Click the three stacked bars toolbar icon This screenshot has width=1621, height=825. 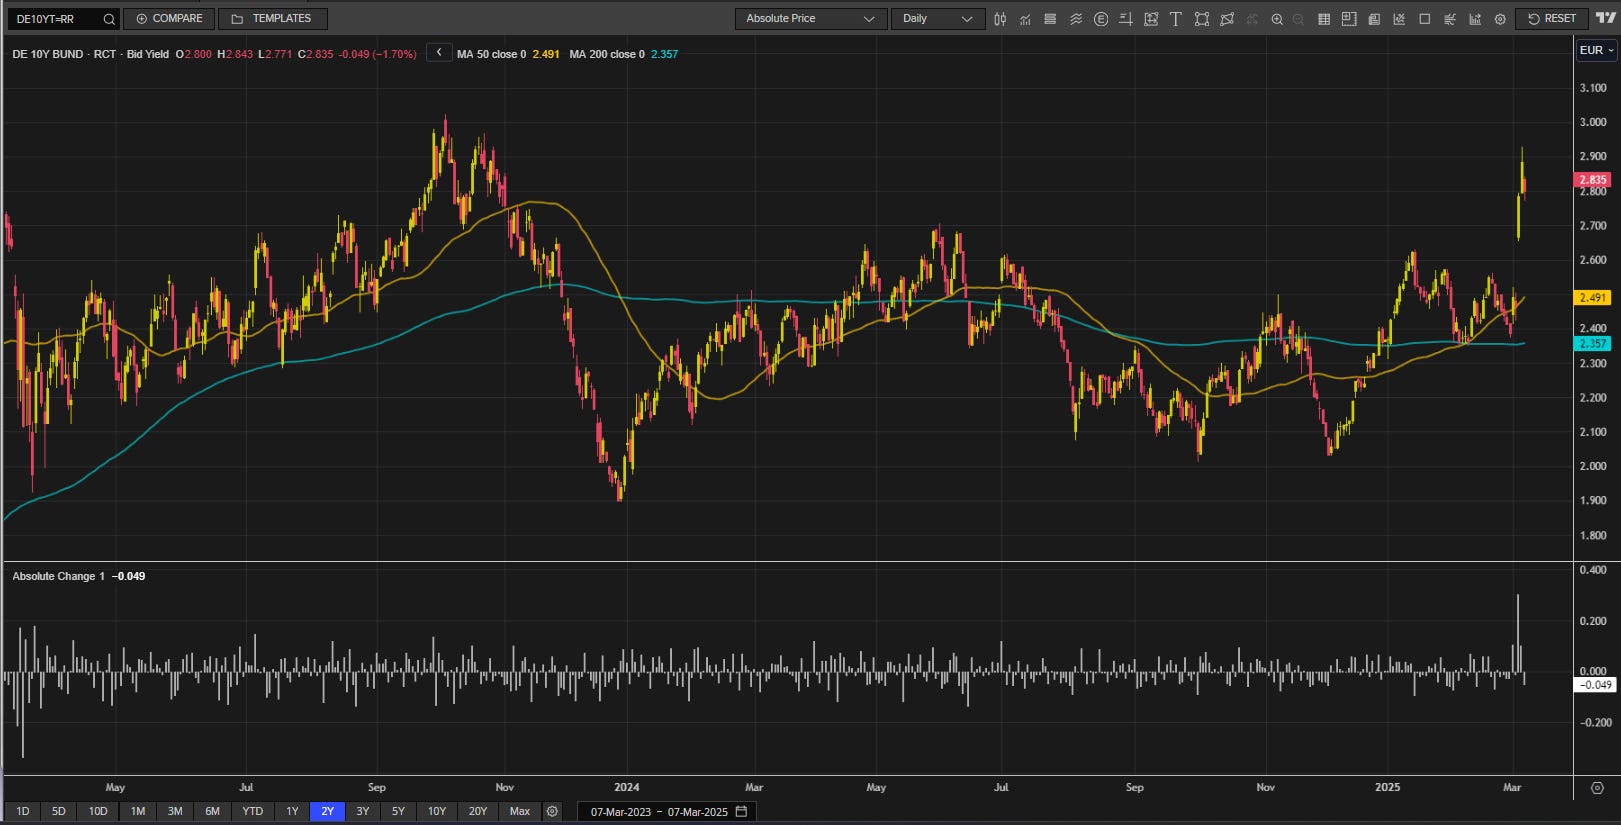pyautogui.click(x=1050, y=19)
